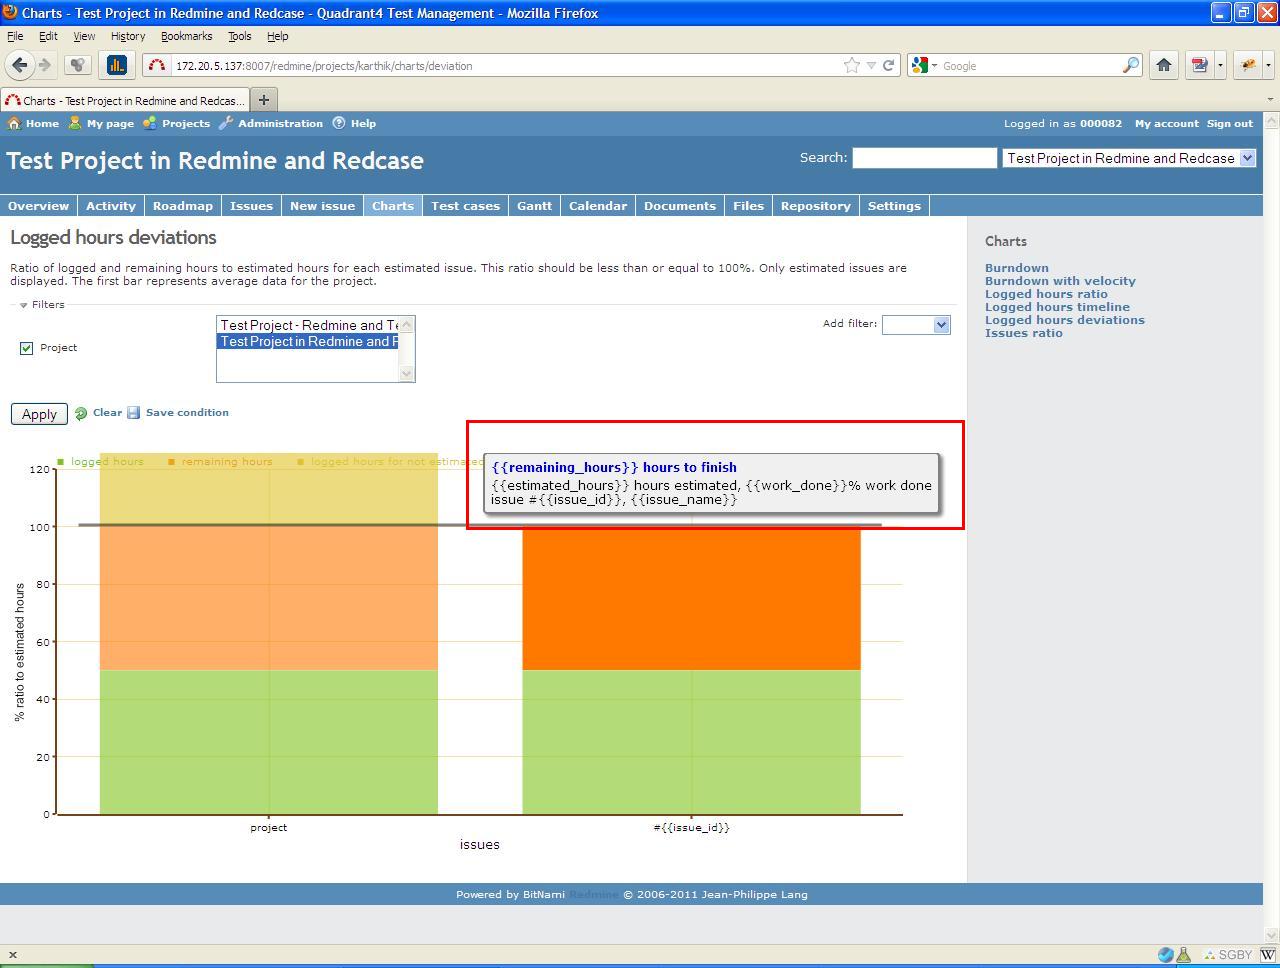Switch to the Files tab

(748, 206)
